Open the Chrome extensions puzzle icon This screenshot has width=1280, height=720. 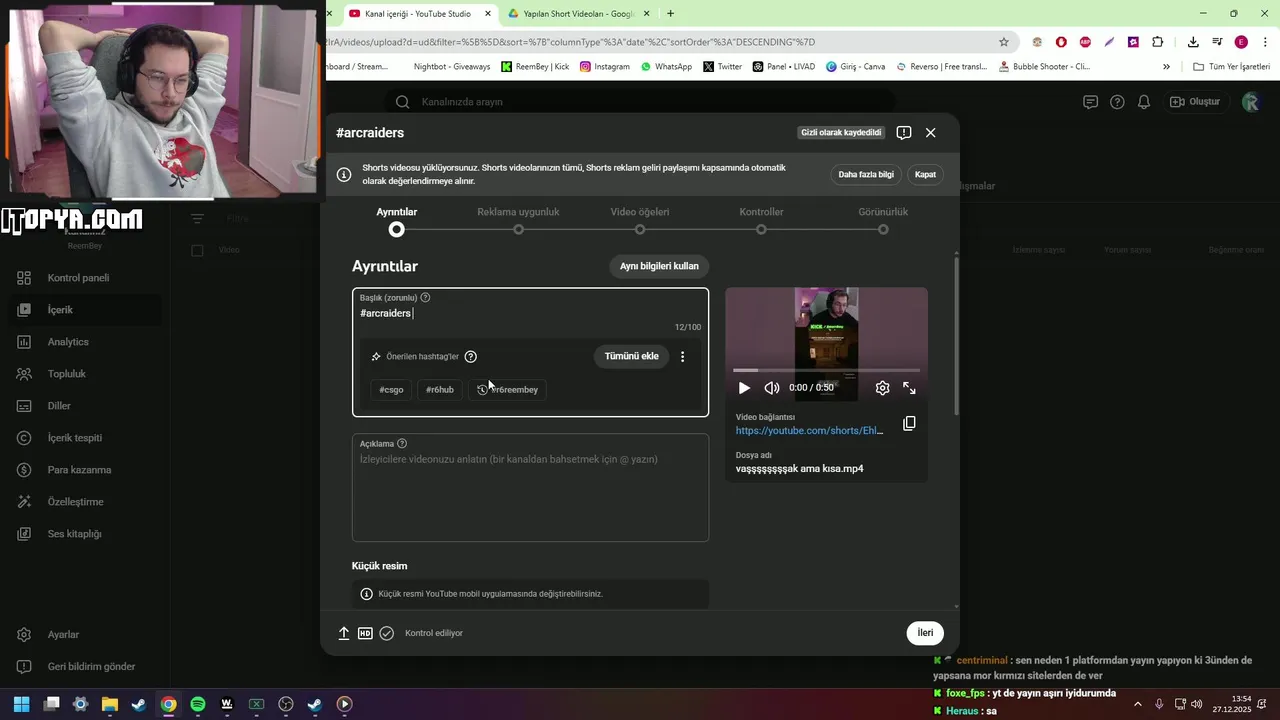click(1157, 42)
